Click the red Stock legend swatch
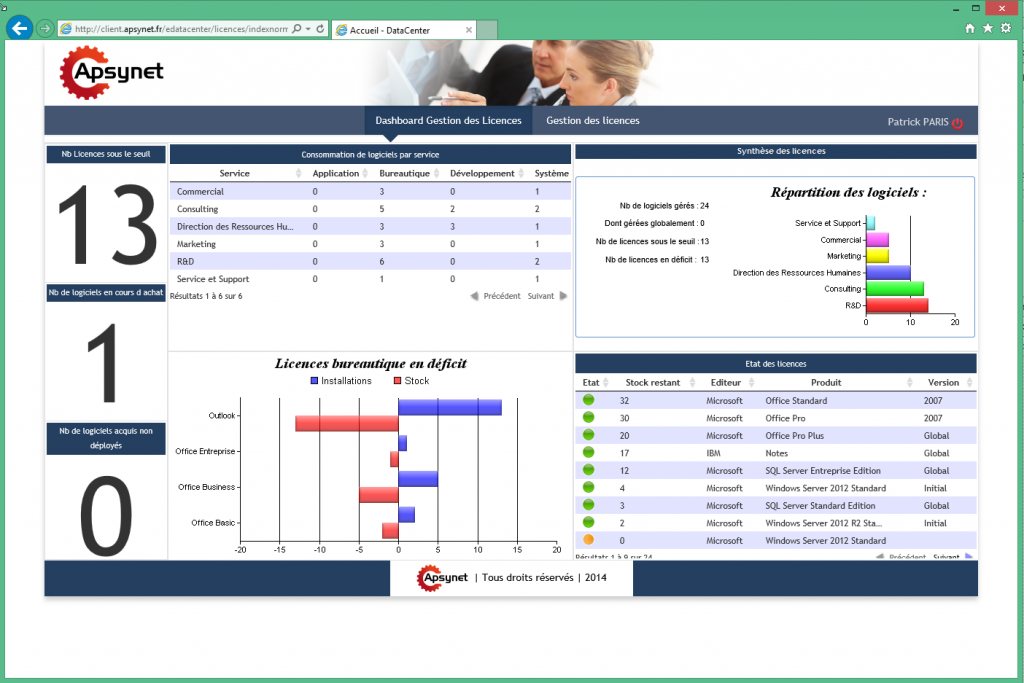1024x683 pixels. click(x=397, y=381)
